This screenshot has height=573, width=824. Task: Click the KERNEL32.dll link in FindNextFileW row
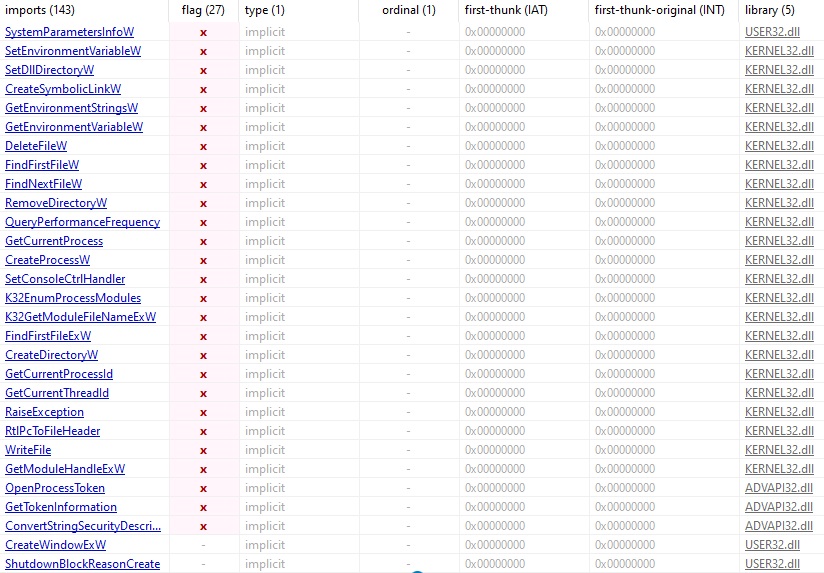(x=779, y=184)
